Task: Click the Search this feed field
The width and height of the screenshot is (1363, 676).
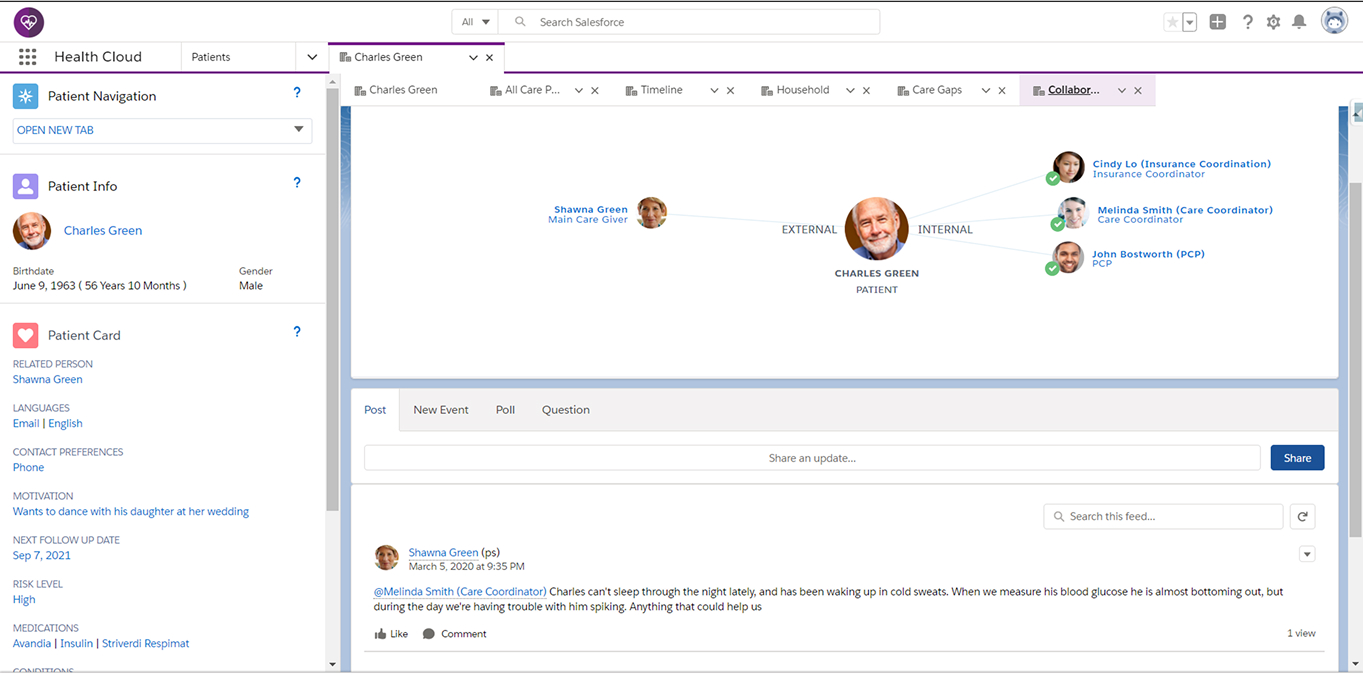Action: pyautogui.click(x=1163, y=516)
